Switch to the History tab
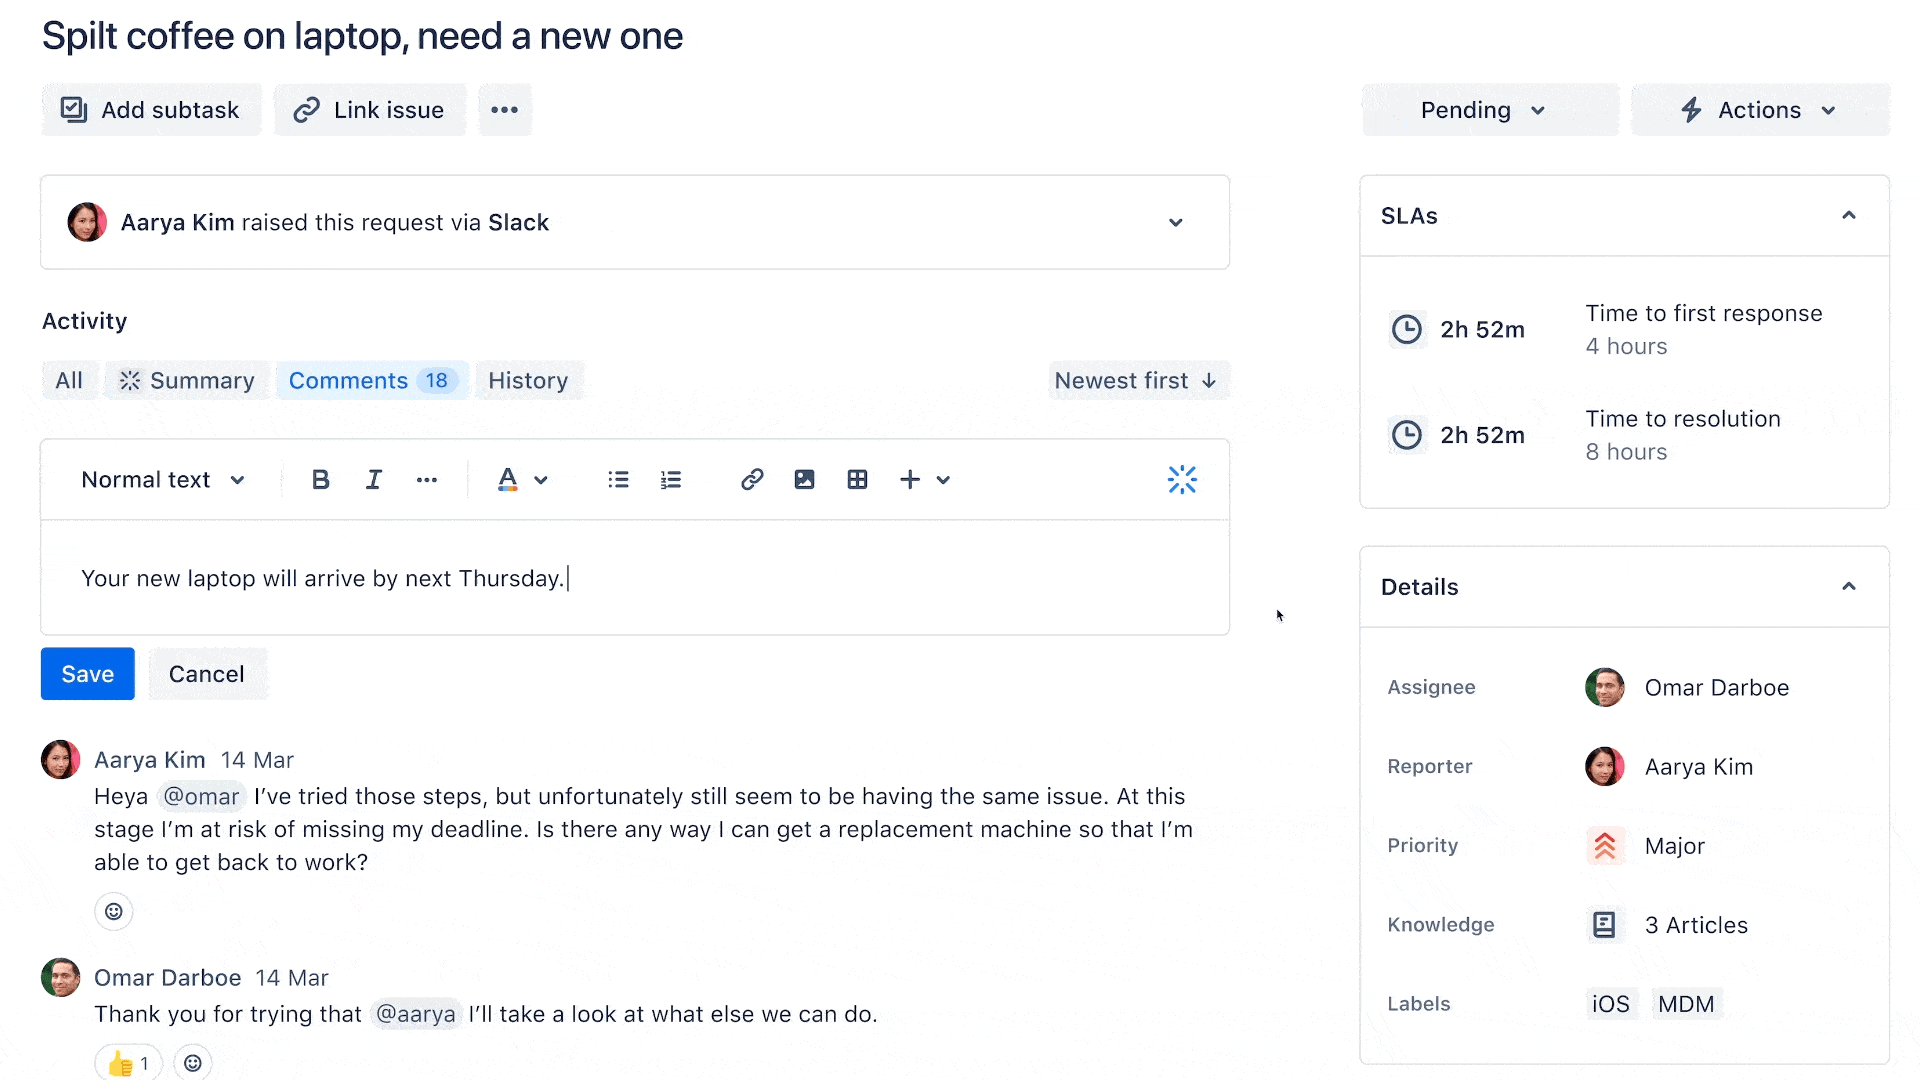The height and width of the screenshot is (1080, 1920). 527,380
